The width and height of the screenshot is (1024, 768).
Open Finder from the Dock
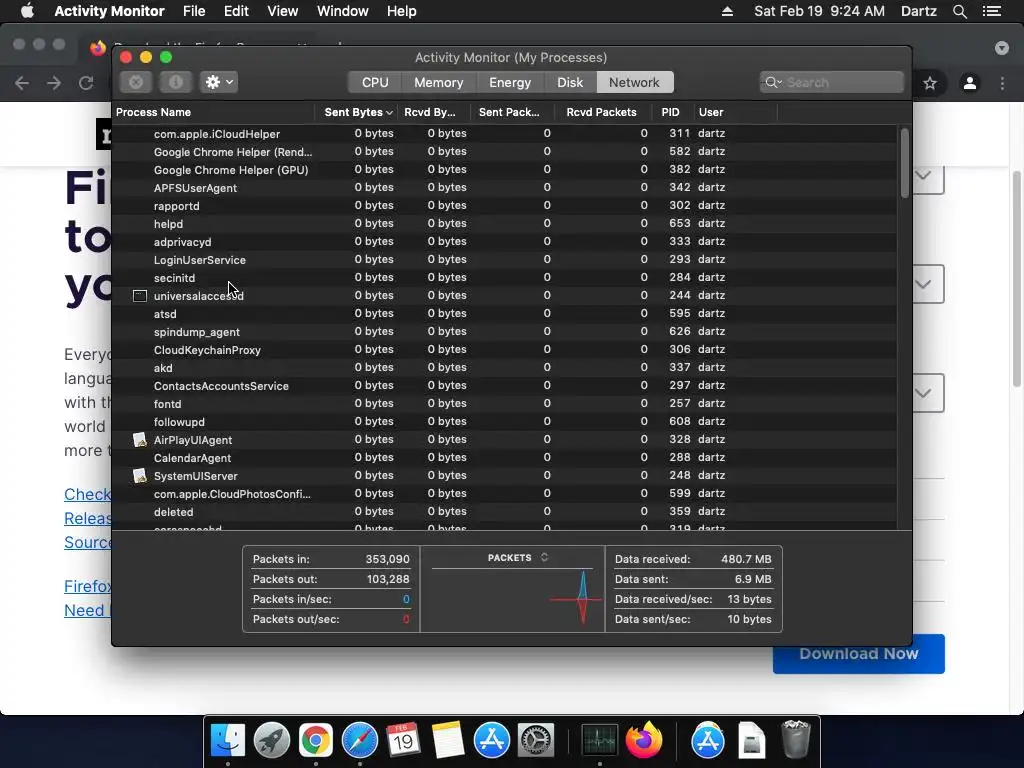pyautogui.click(x=228, y=741)
